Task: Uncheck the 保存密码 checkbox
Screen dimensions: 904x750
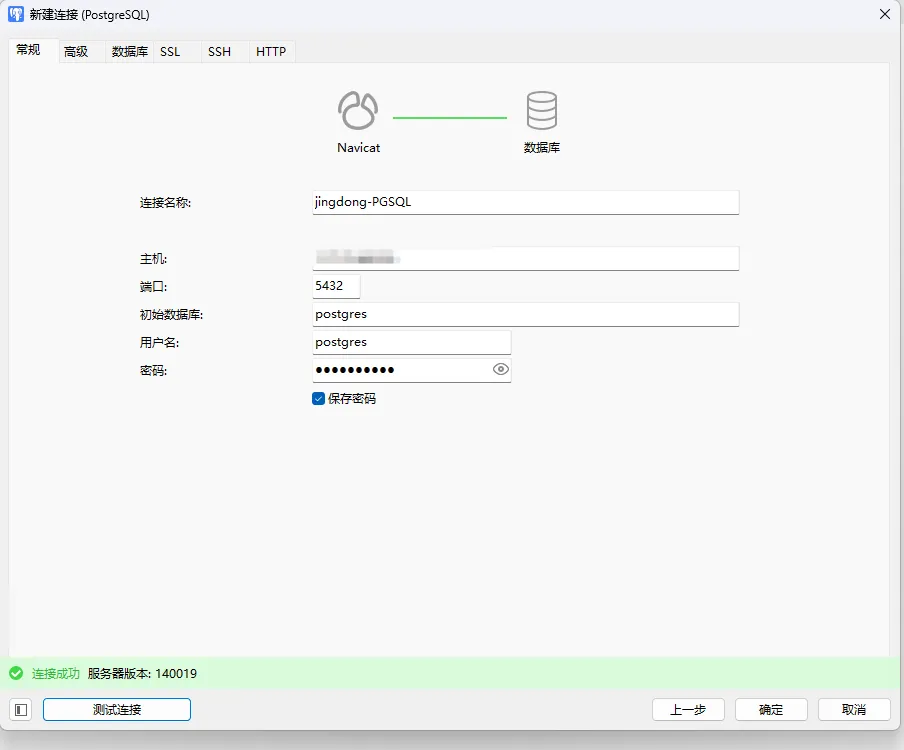Action: [318, 398]
